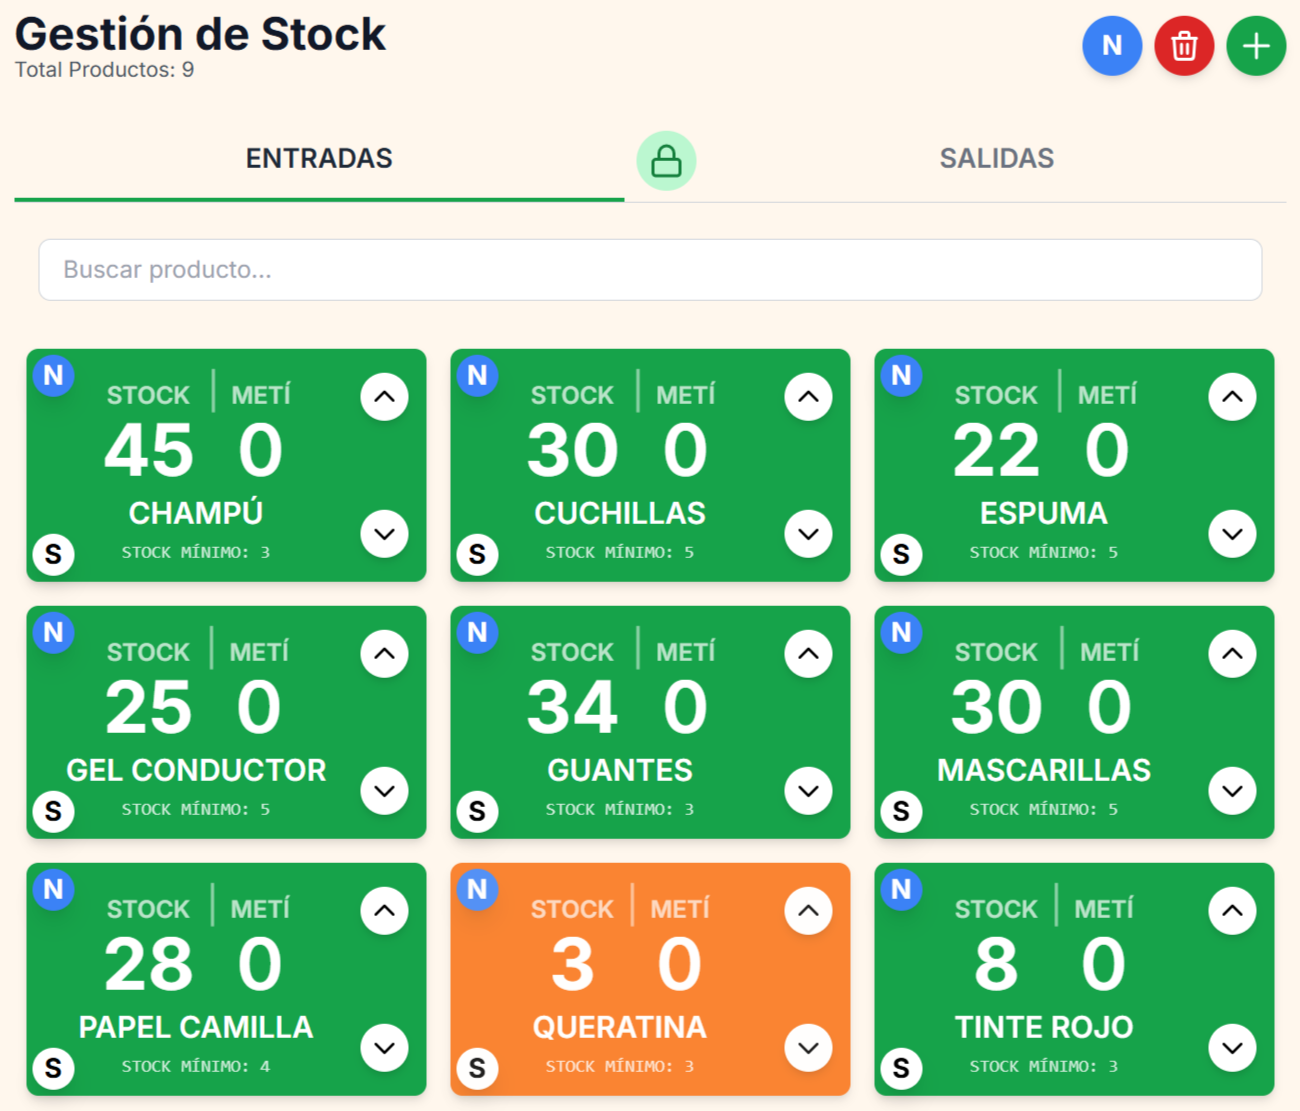Click the Buscar producto search field
Image resolution: width=1300 pixels, height=1111 pixels.
[x=650, y=270]
